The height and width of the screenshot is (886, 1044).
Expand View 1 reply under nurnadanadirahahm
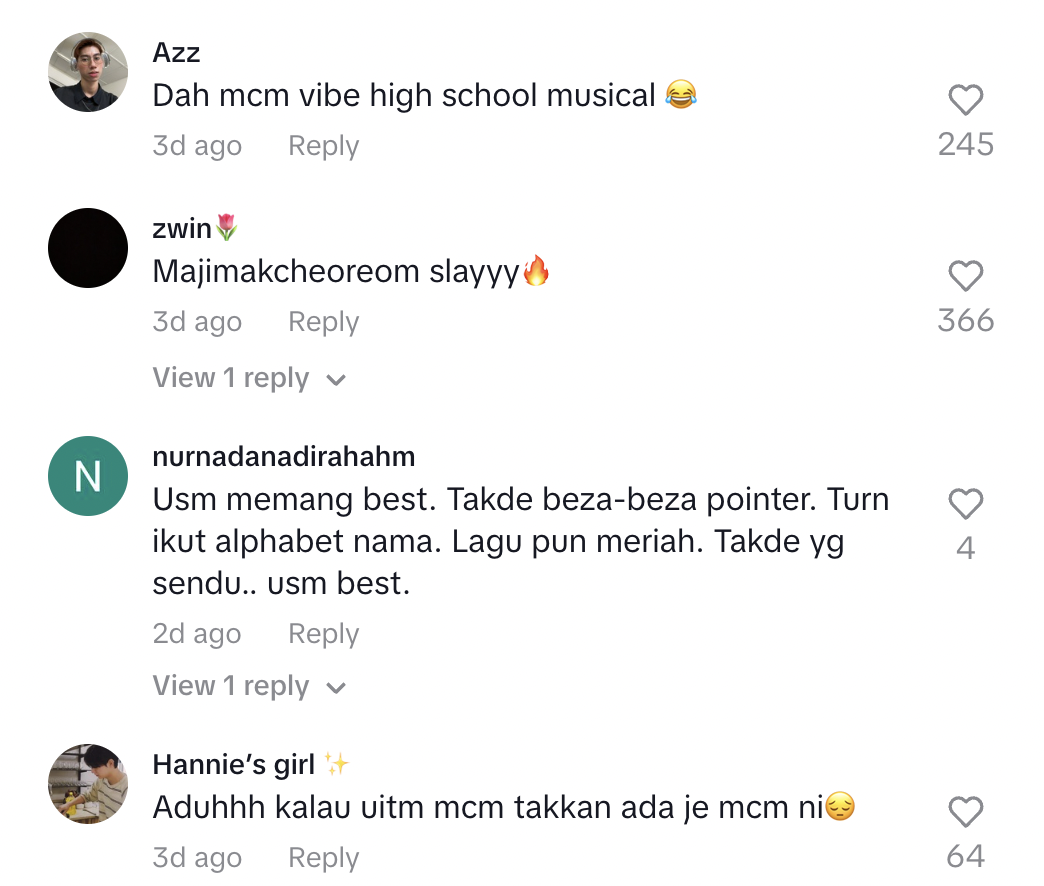[x=231, y=686]
